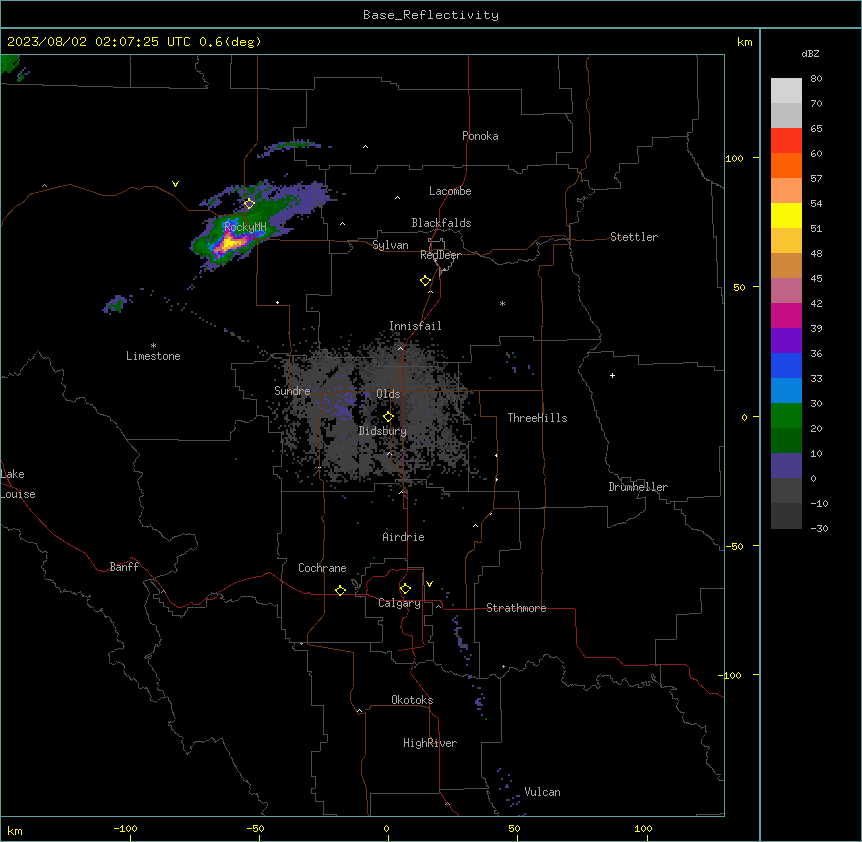862x842 pixels.
Task: Click the dBZ legend heading
Action: click(x=810, y=53)
